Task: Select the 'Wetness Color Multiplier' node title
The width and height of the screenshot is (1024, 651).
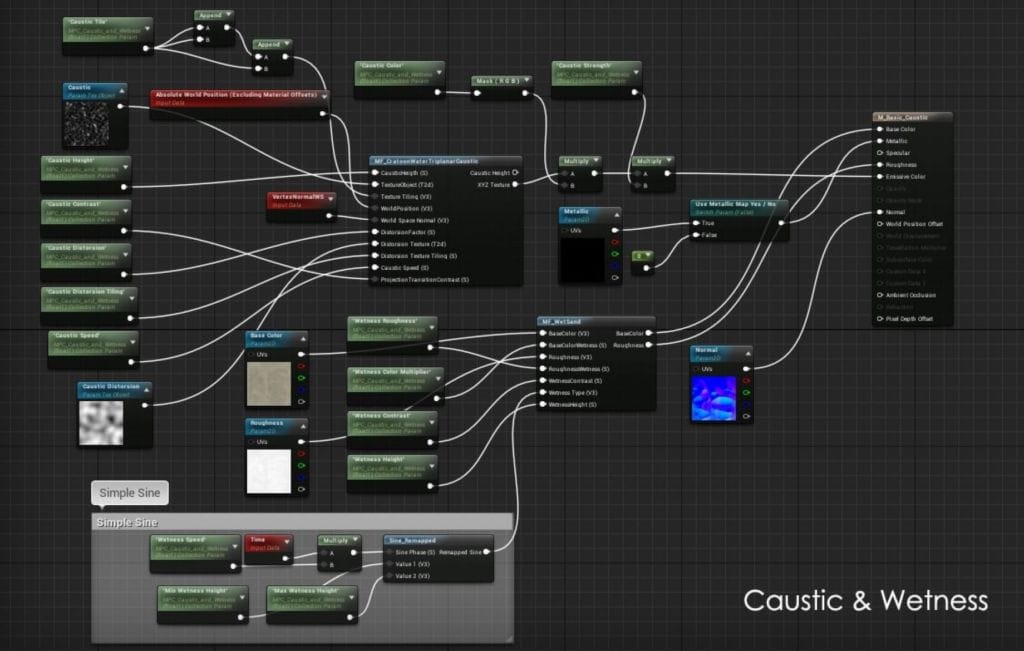Action: (392, 372)
